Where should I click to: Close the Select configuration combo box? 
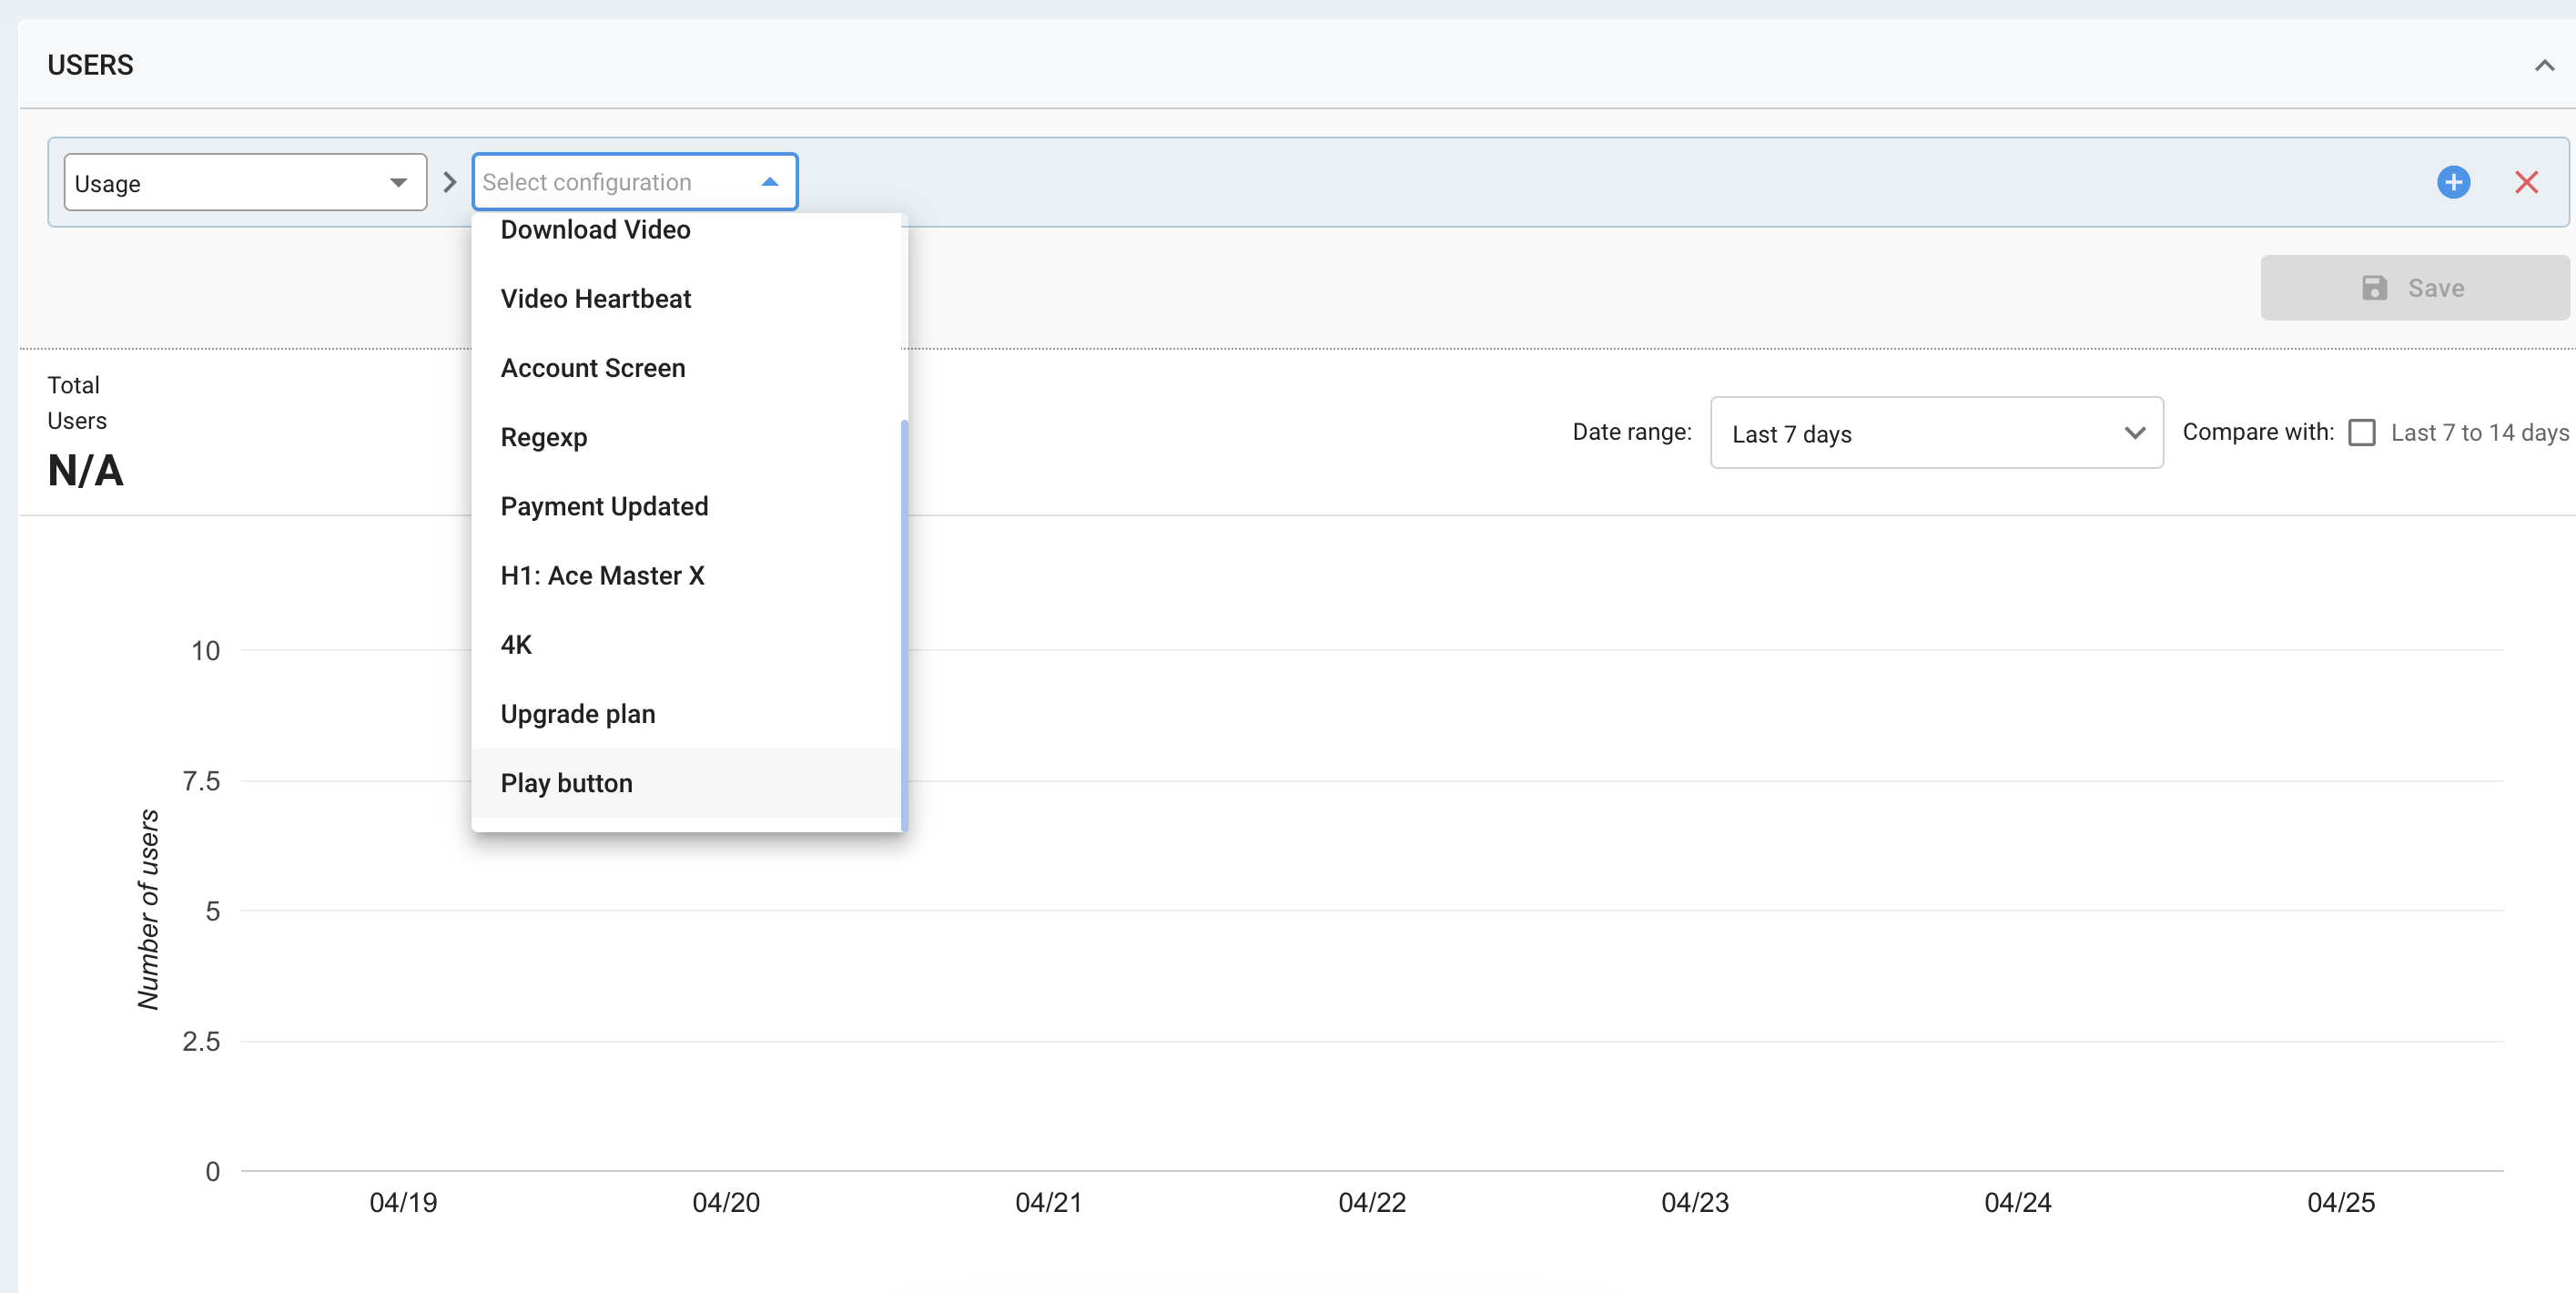coord(635,182)
